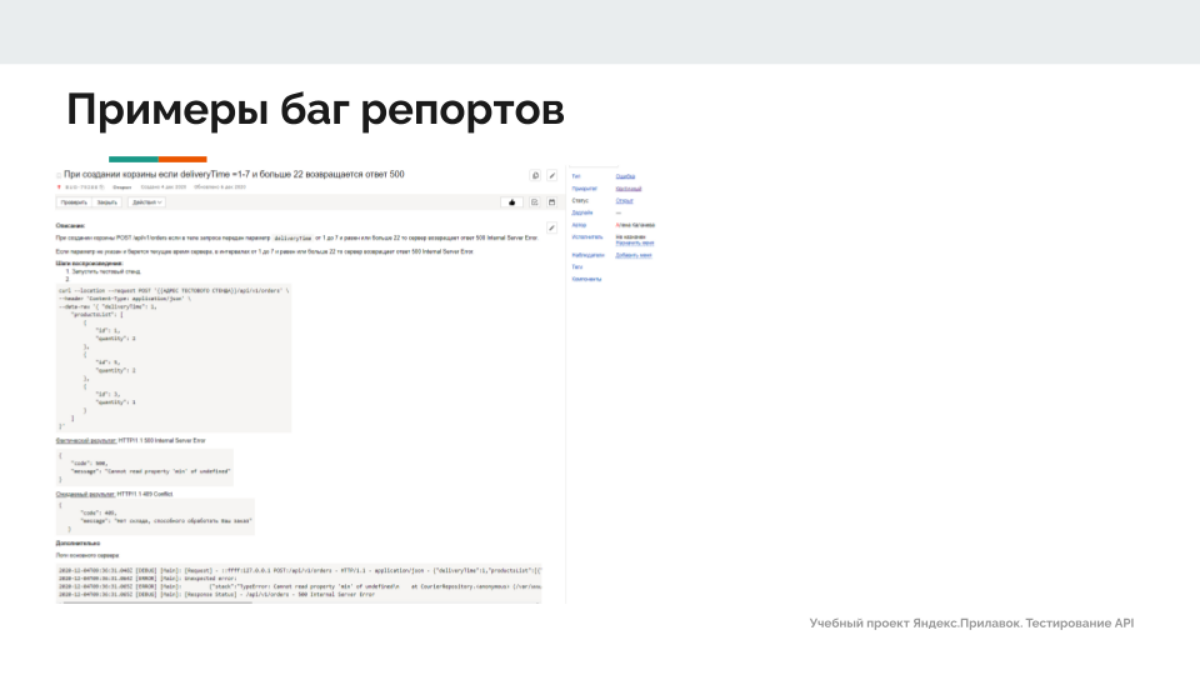Click the priority value link in sidebar
The image size is (1200, 675).
[x=628, y=188]
